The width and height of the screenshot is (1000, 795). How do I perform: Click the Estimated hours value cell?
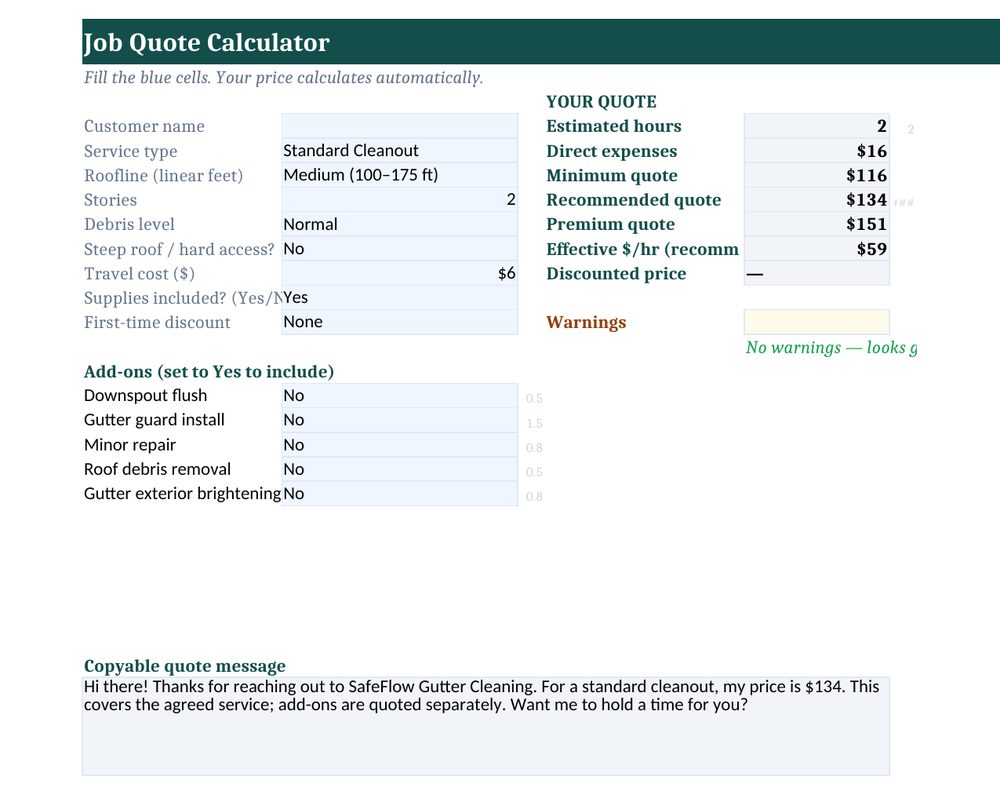(816, 126)
